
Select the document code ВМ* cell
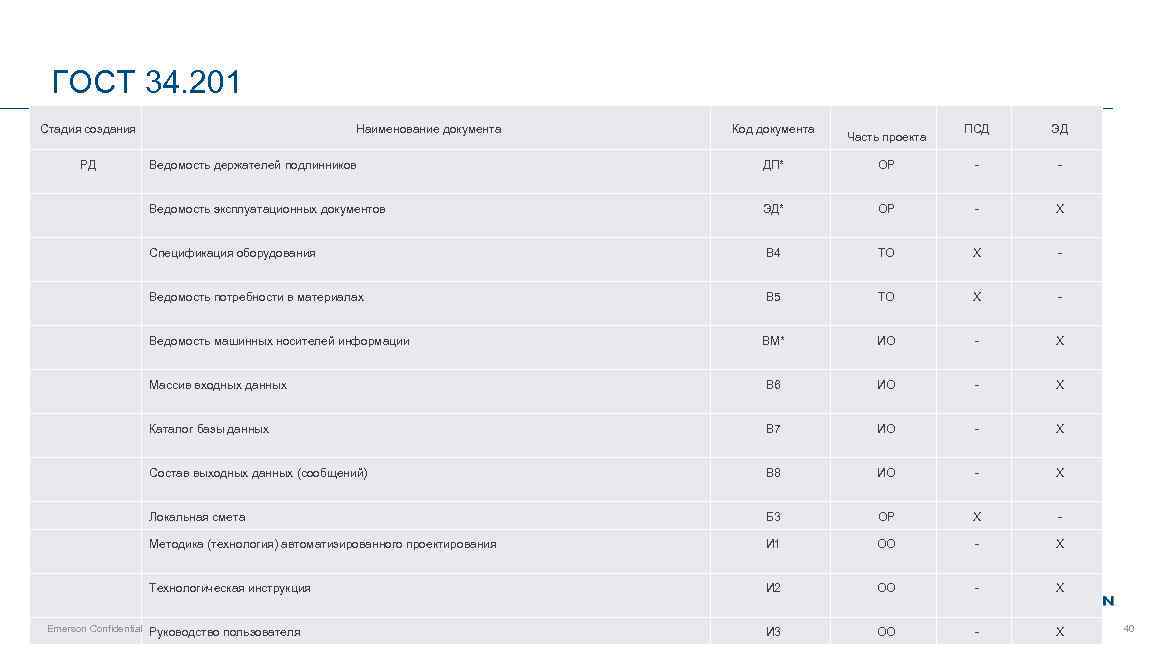click(x=773, y=341)
